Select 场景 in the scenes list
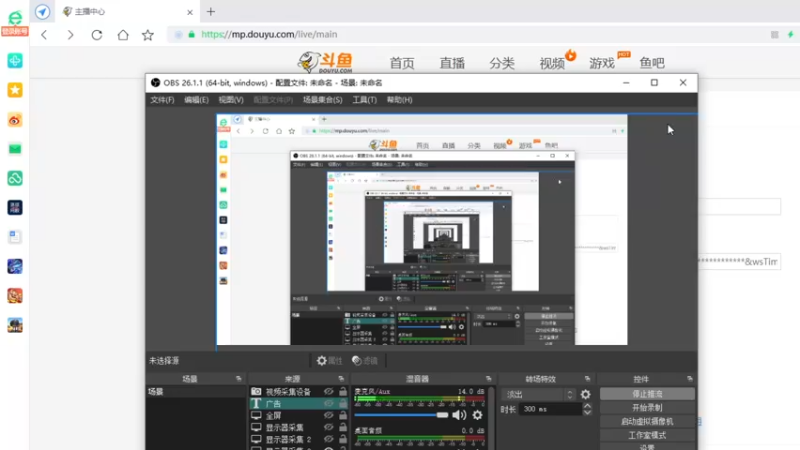 click(x=195, y=392)
